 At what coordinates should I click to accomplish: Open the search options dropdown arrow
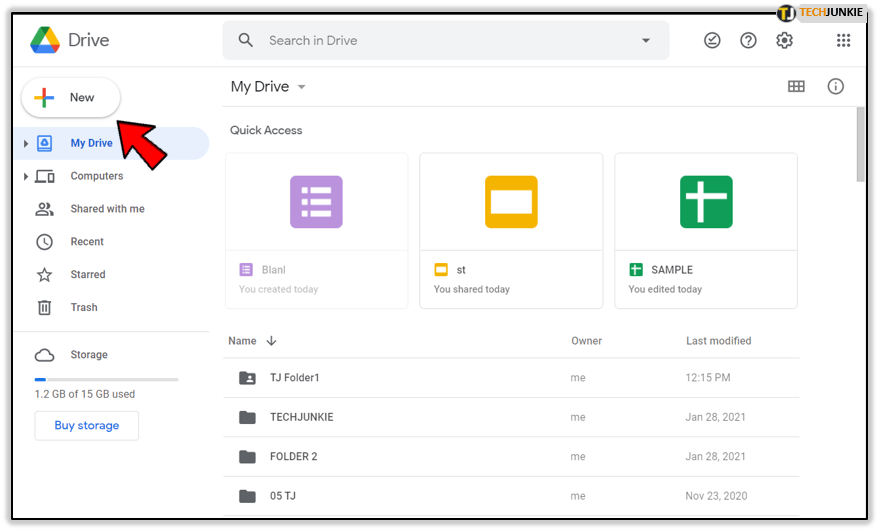pyautogui.click(x=645, y=41)
